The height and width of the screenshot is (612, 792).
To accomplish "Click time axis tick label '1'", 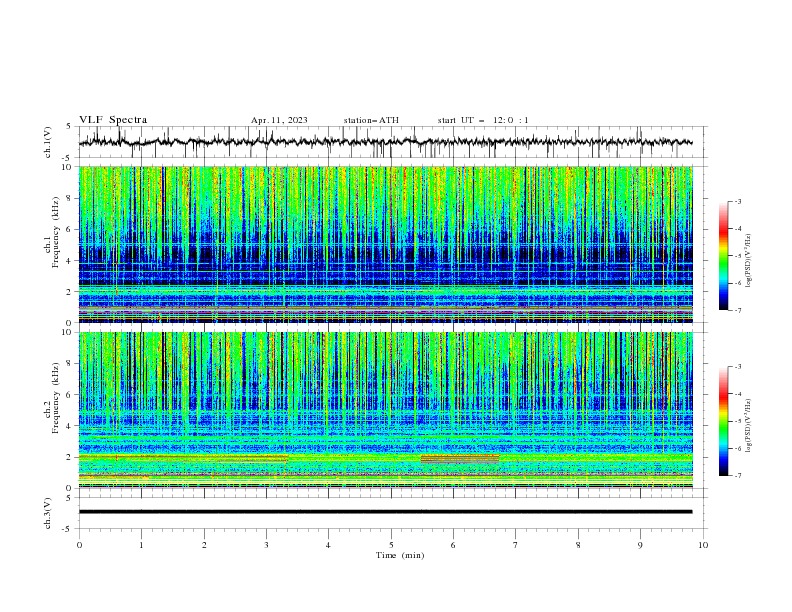I will pos(141,545).
